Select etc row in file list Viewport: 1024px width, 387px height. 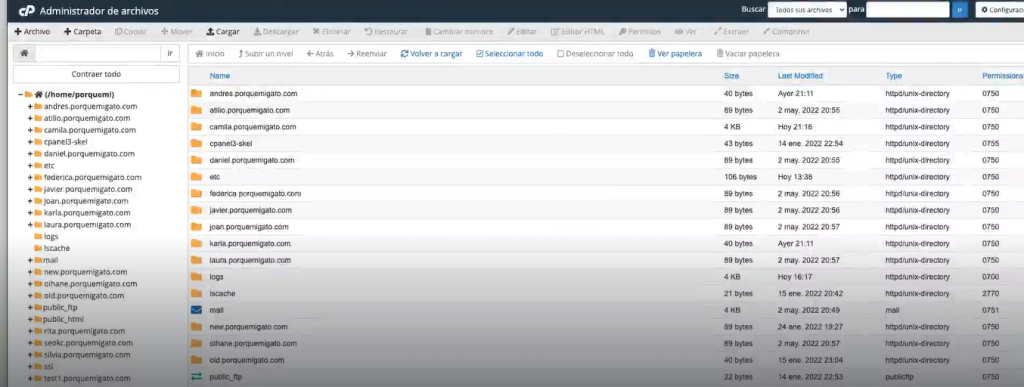[x=605, y=177]
